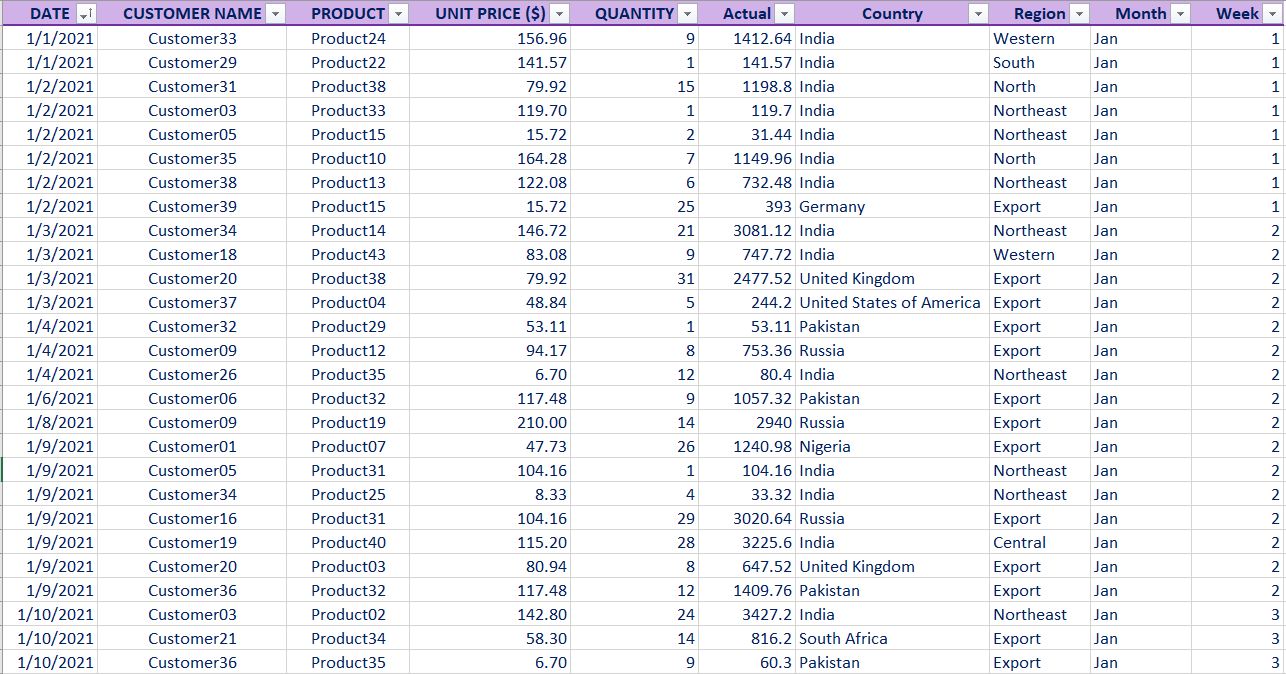This screenshot has width=1286, height=674.
Task: Click the UNIT PRICE ($) filter icon
Action: (559, 14)
